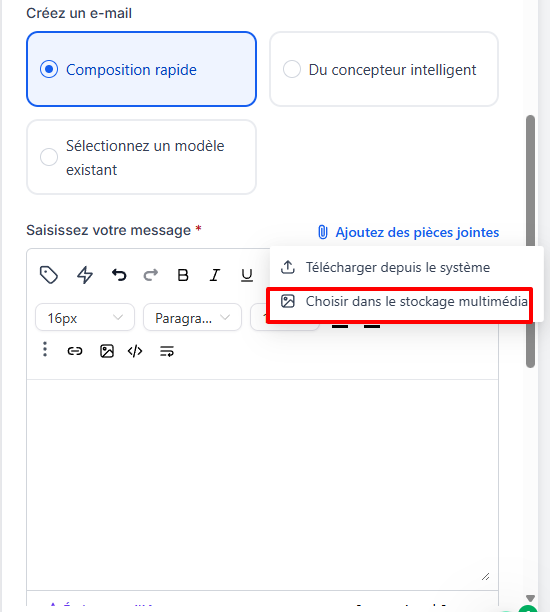This screenshot has width=550, height=612.
Task: Insert an image using the toolbar image icon
Action: [107, 351]
